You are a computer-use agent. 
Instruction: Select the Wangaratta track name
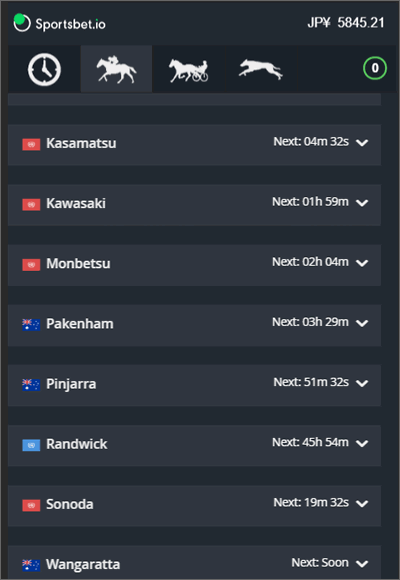(x=83, y=564)
